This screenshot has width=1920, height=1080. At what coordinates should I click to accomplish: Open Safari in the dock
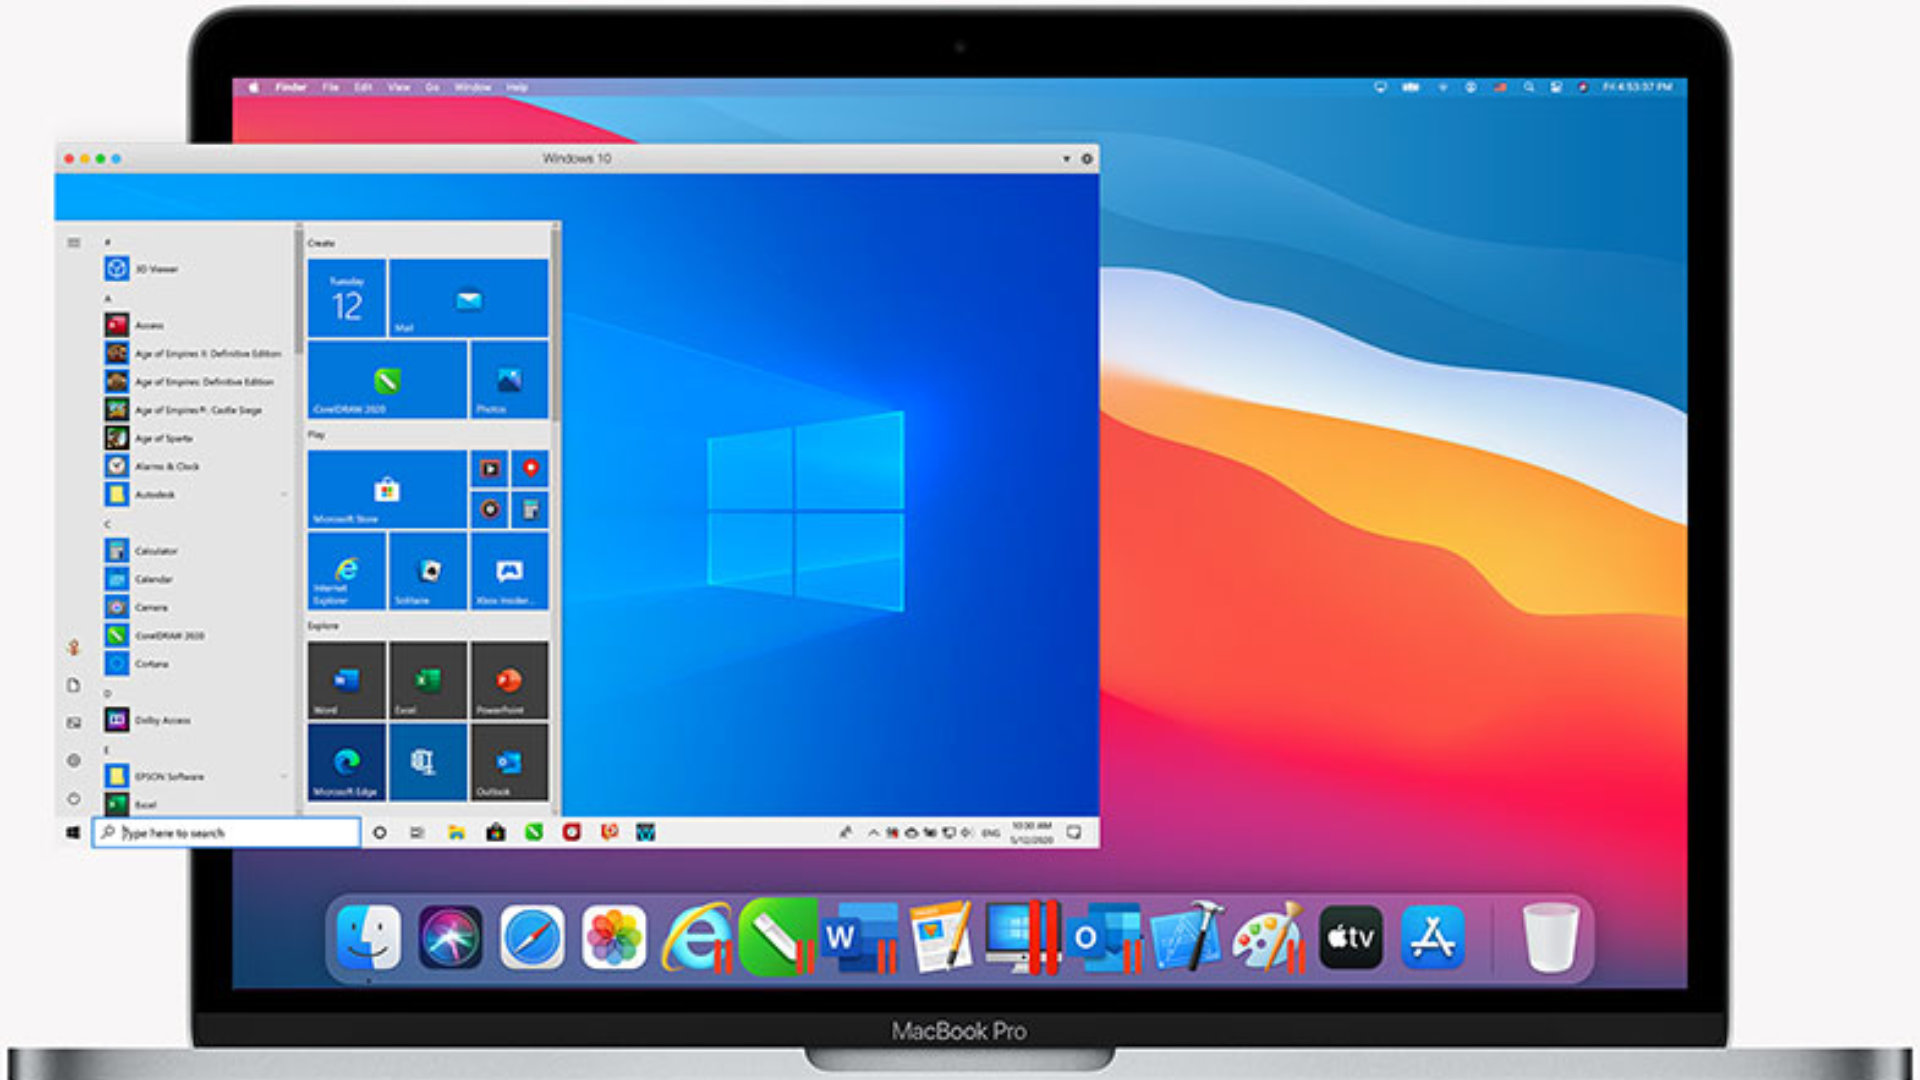532,937
